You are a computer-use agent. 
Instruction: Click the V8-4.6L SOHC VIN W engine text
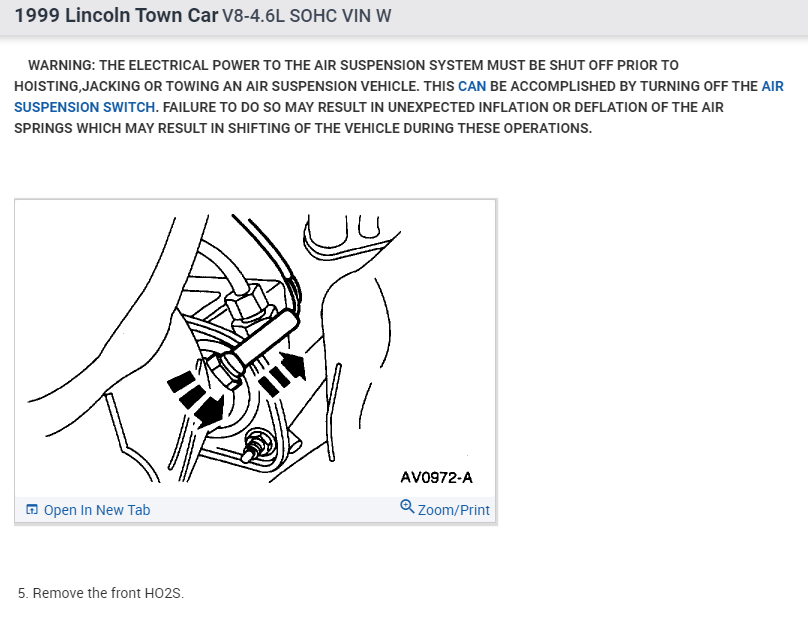(307, 16)
